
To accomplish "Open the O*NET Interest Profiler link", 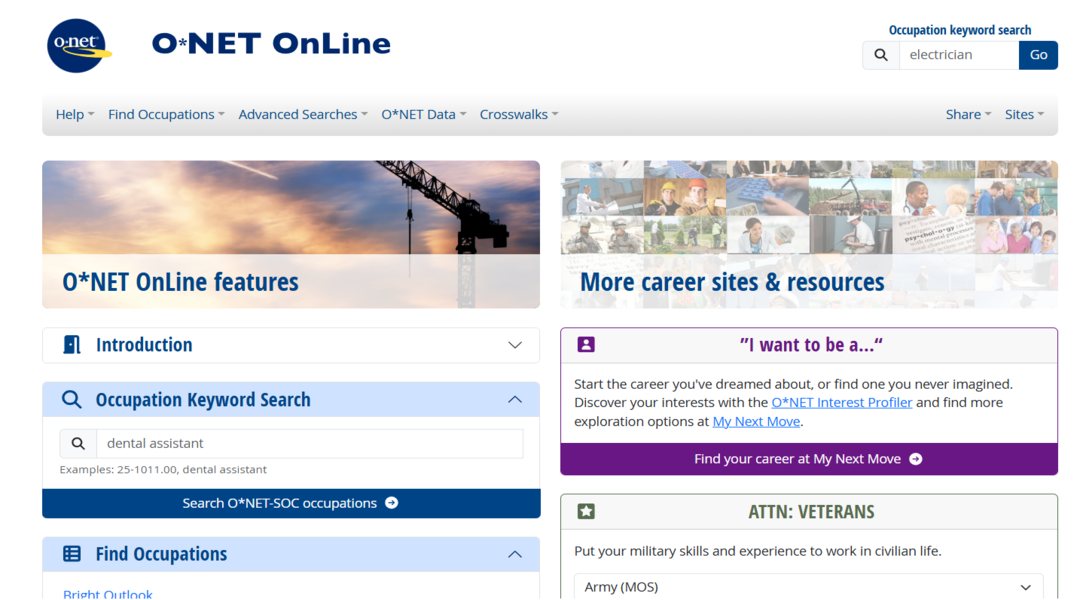I will click(x=841, y=403).
